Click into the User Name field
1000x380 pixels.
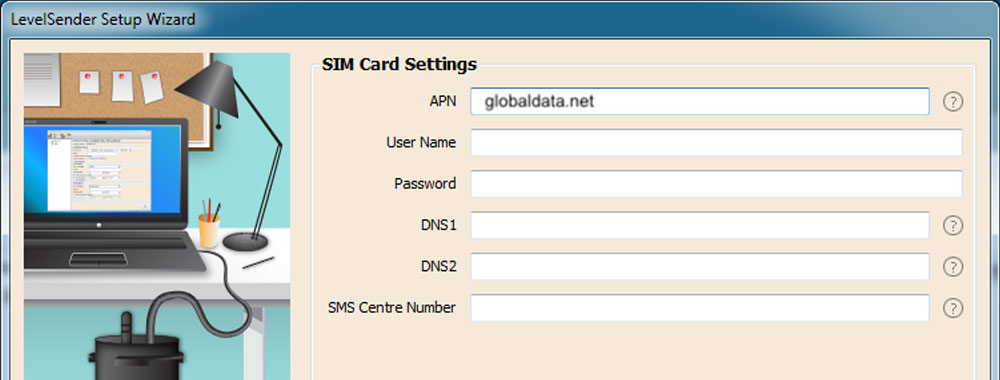click(x=716, y=143)
